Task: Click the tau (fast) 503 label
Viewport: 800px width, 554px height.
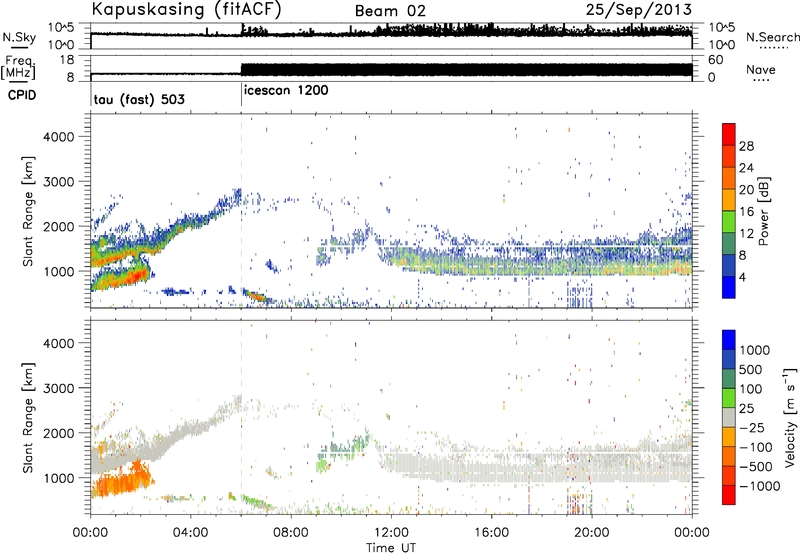Action: [x=139, y=99]
